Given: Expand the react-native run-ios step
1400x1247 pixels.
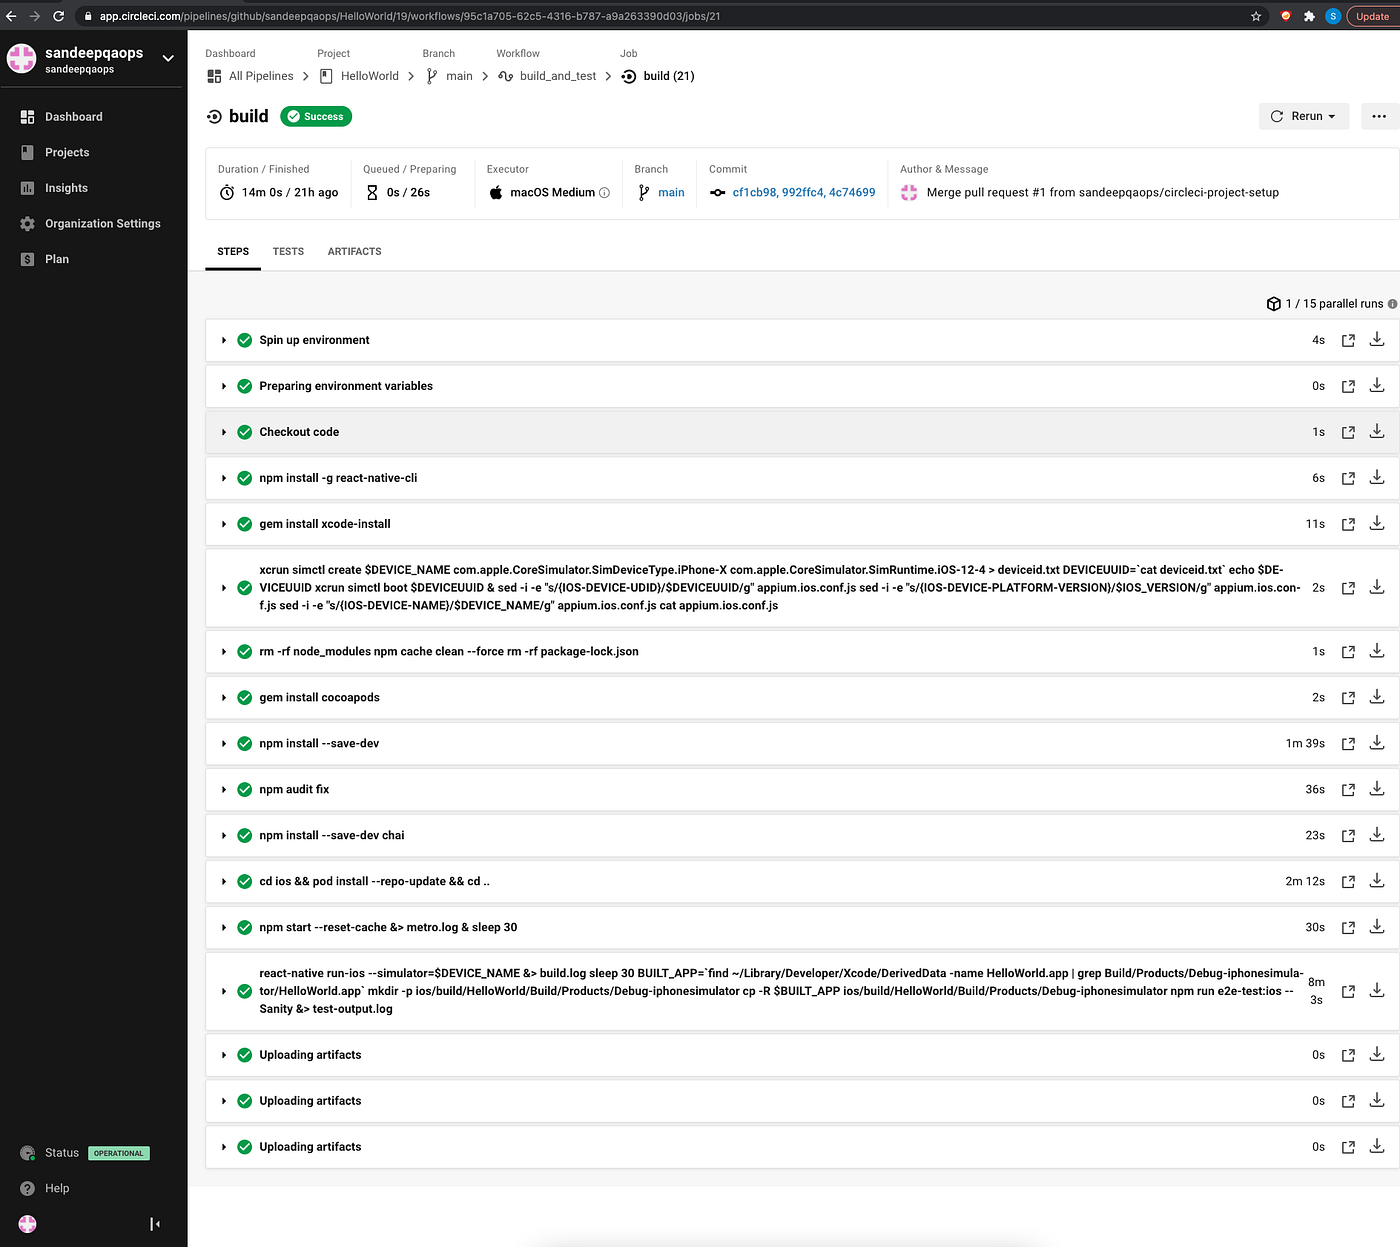Looking at the screenshot, I should click(x=224, y=991).
